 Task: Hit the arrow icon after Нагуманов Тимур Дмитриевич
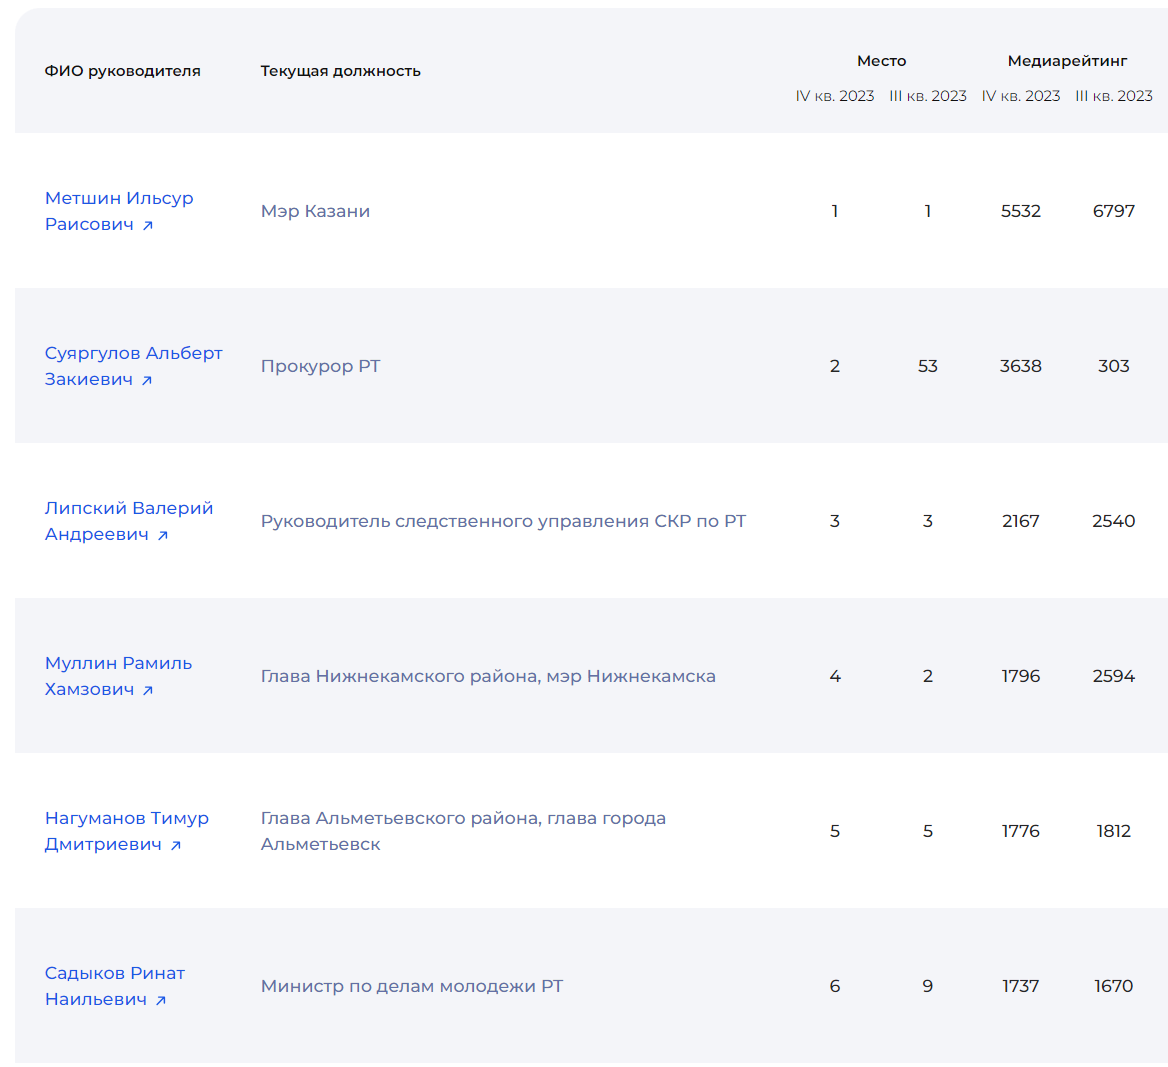(x=176, y=846)
